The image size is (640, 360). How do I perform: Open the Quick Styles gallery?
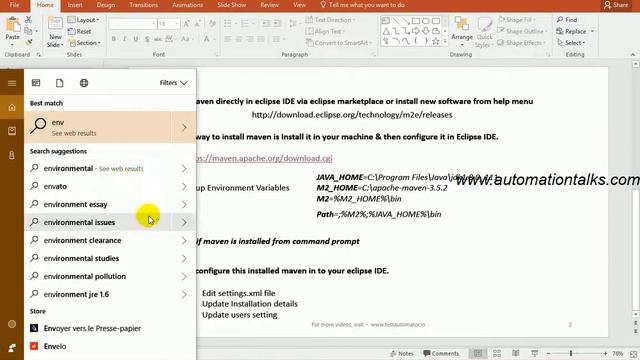click(x=484, y=33)
